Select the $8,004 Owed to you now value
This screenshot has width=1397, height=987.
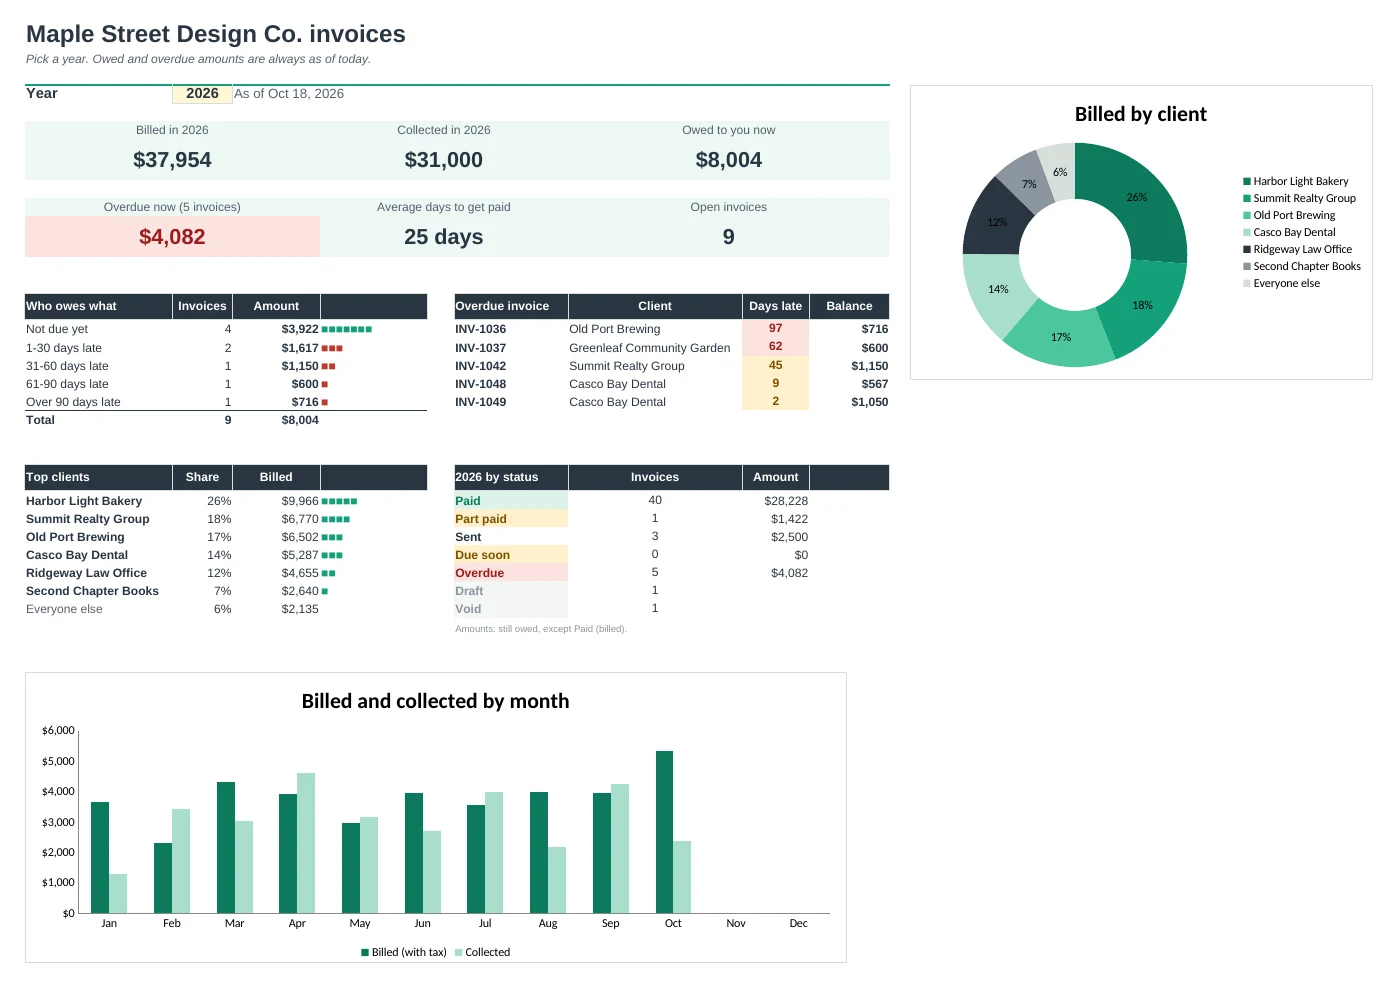(x=728, y=160)
